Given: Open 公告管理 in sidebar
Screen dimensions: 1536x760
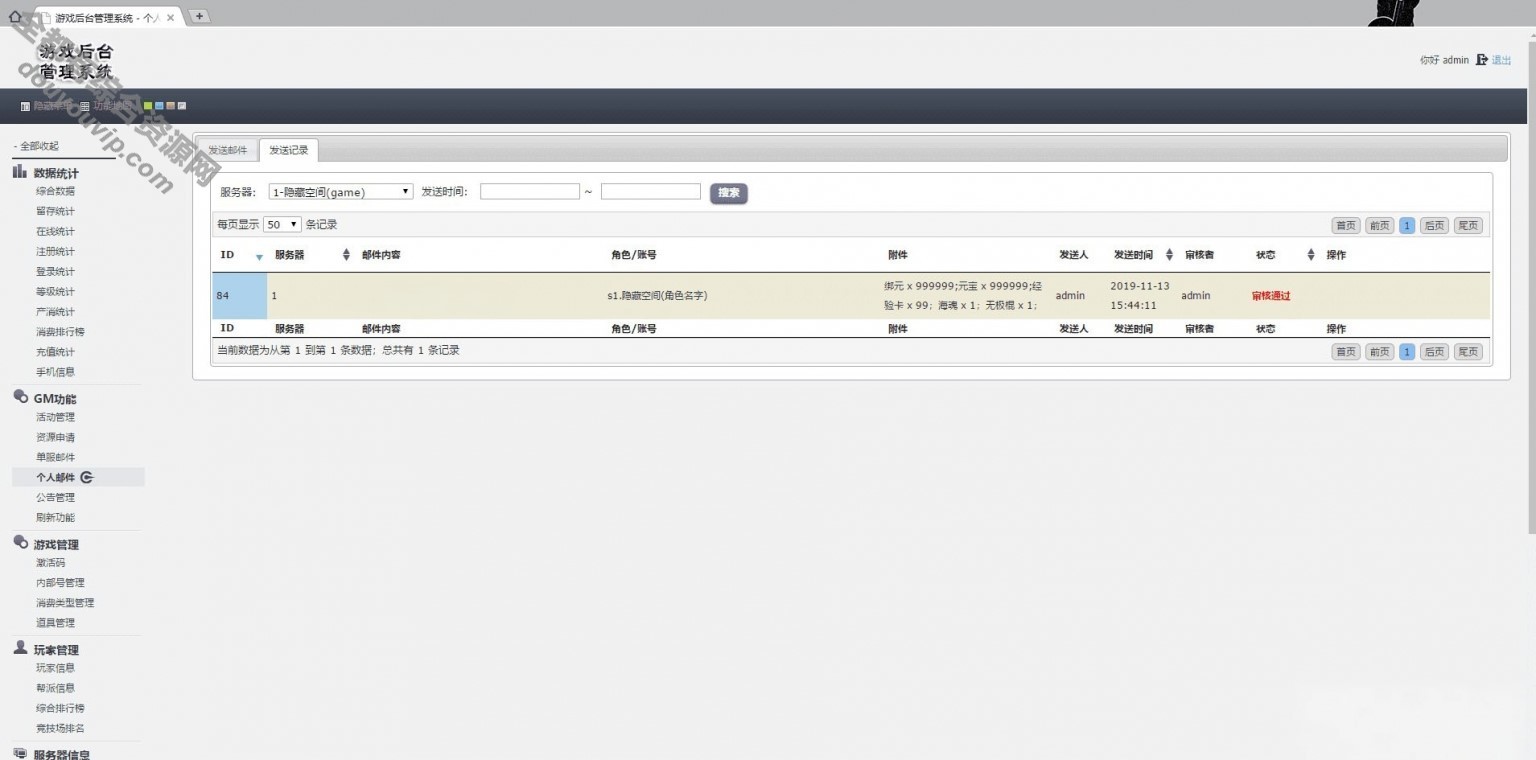Looking at the screenshot, I should 55,497.
